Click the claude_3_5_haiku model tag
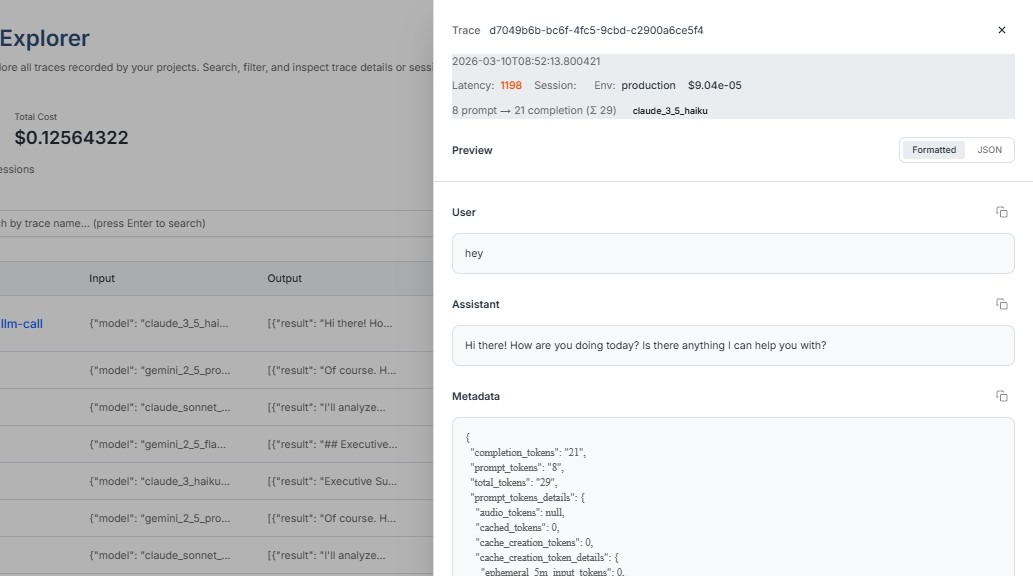Viewport: 1033px width, 576px height. [670, 111]
